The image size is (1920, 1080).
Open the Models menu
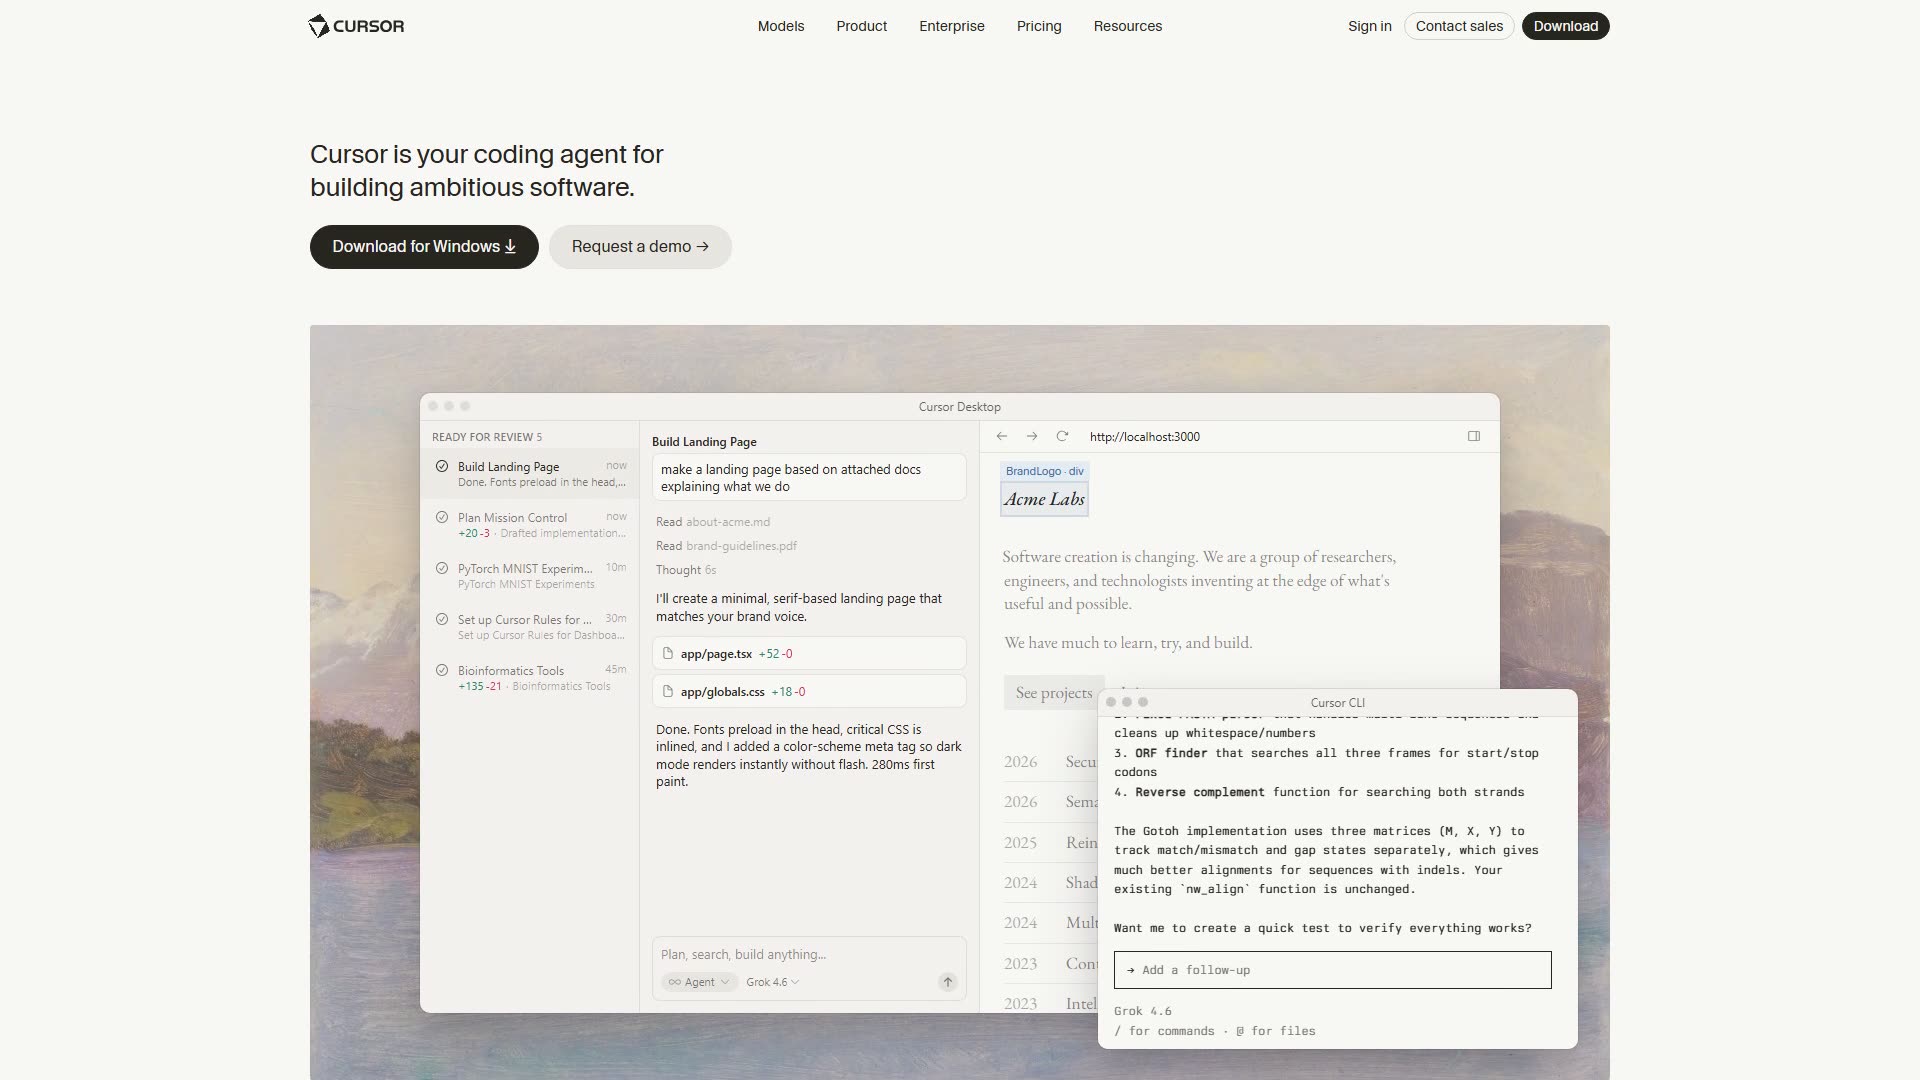[781, 26]
